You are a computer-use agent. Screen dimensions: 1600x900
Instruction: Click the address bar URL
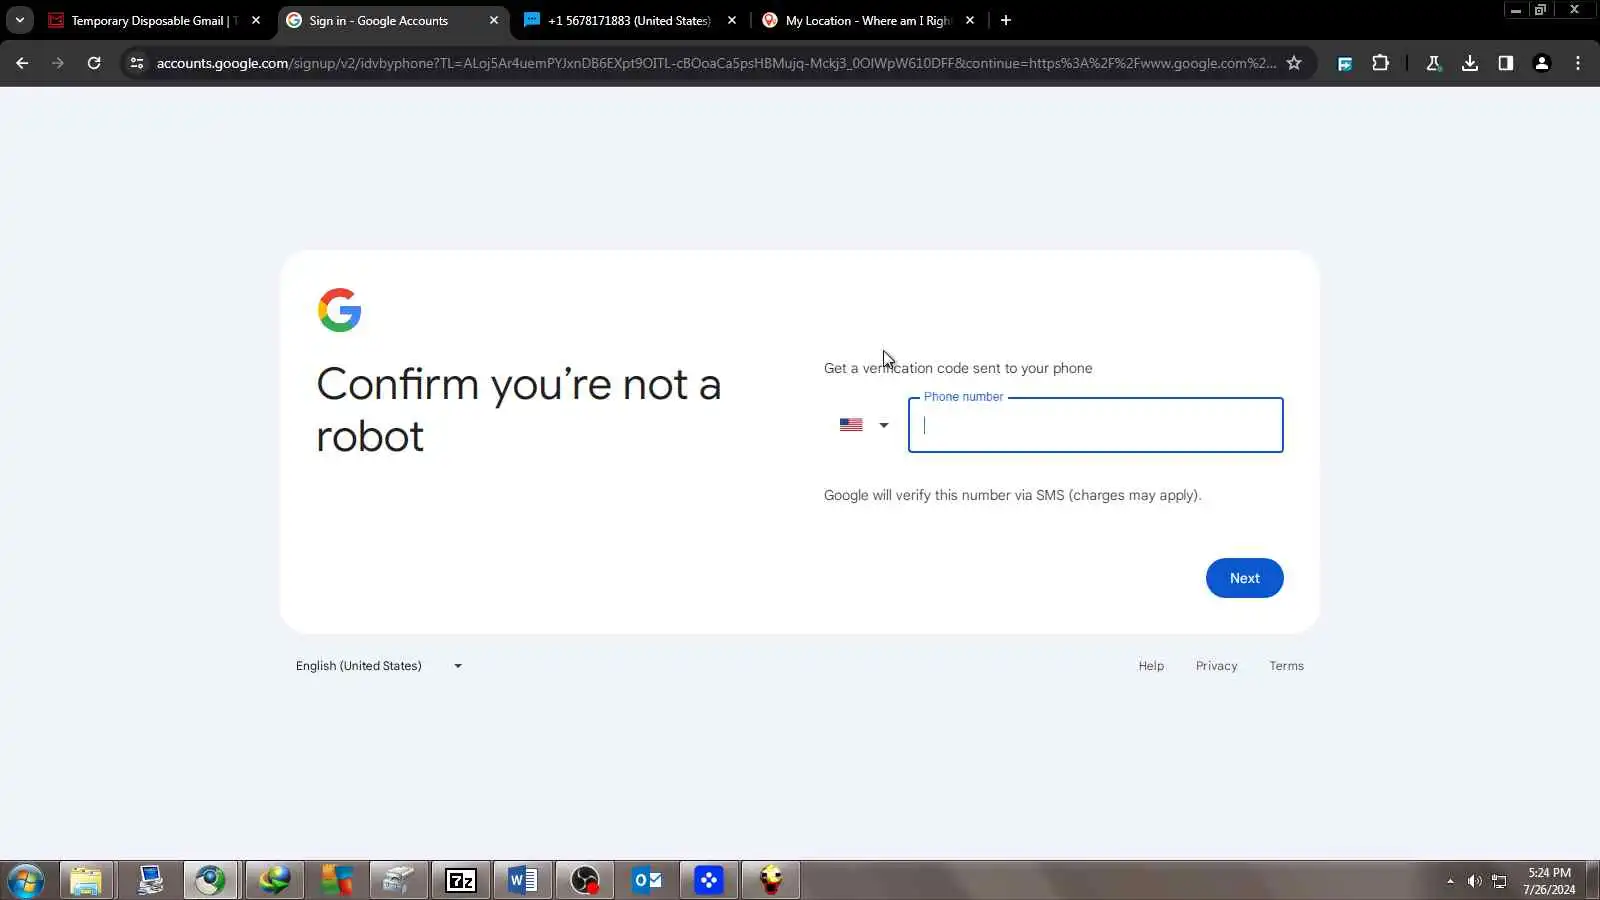(716, 63)
